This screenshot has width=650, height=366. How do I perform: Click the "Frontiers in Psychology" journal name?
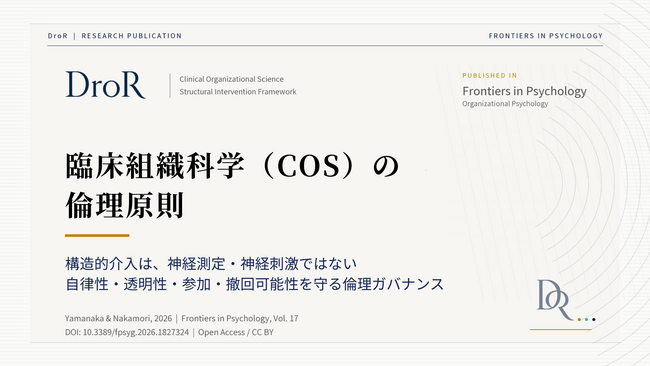pos(524,91)
